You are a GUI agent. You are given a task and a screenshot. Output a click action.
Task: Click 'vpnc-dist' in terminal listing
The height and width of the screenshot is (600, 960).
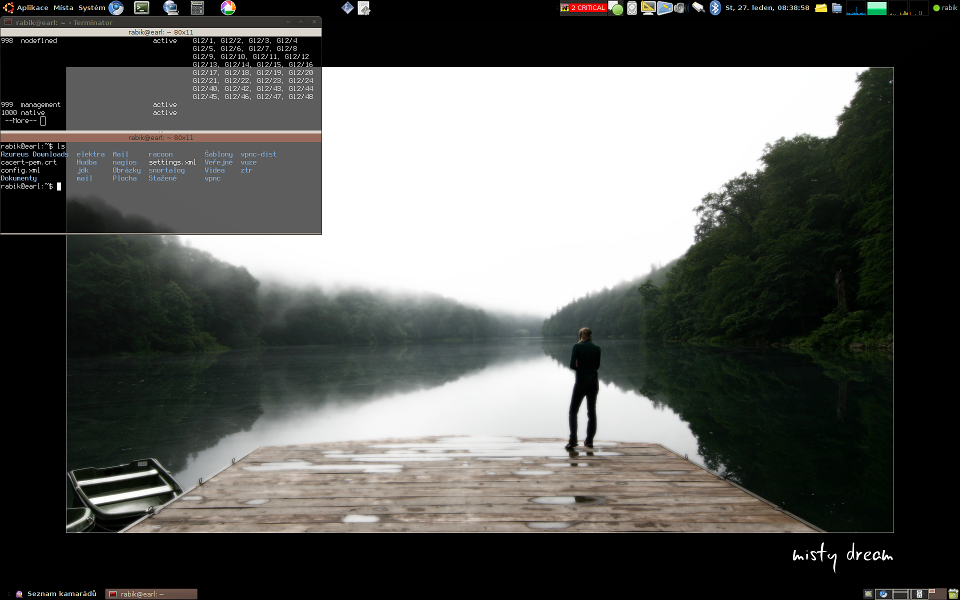[x=258, y=154]
